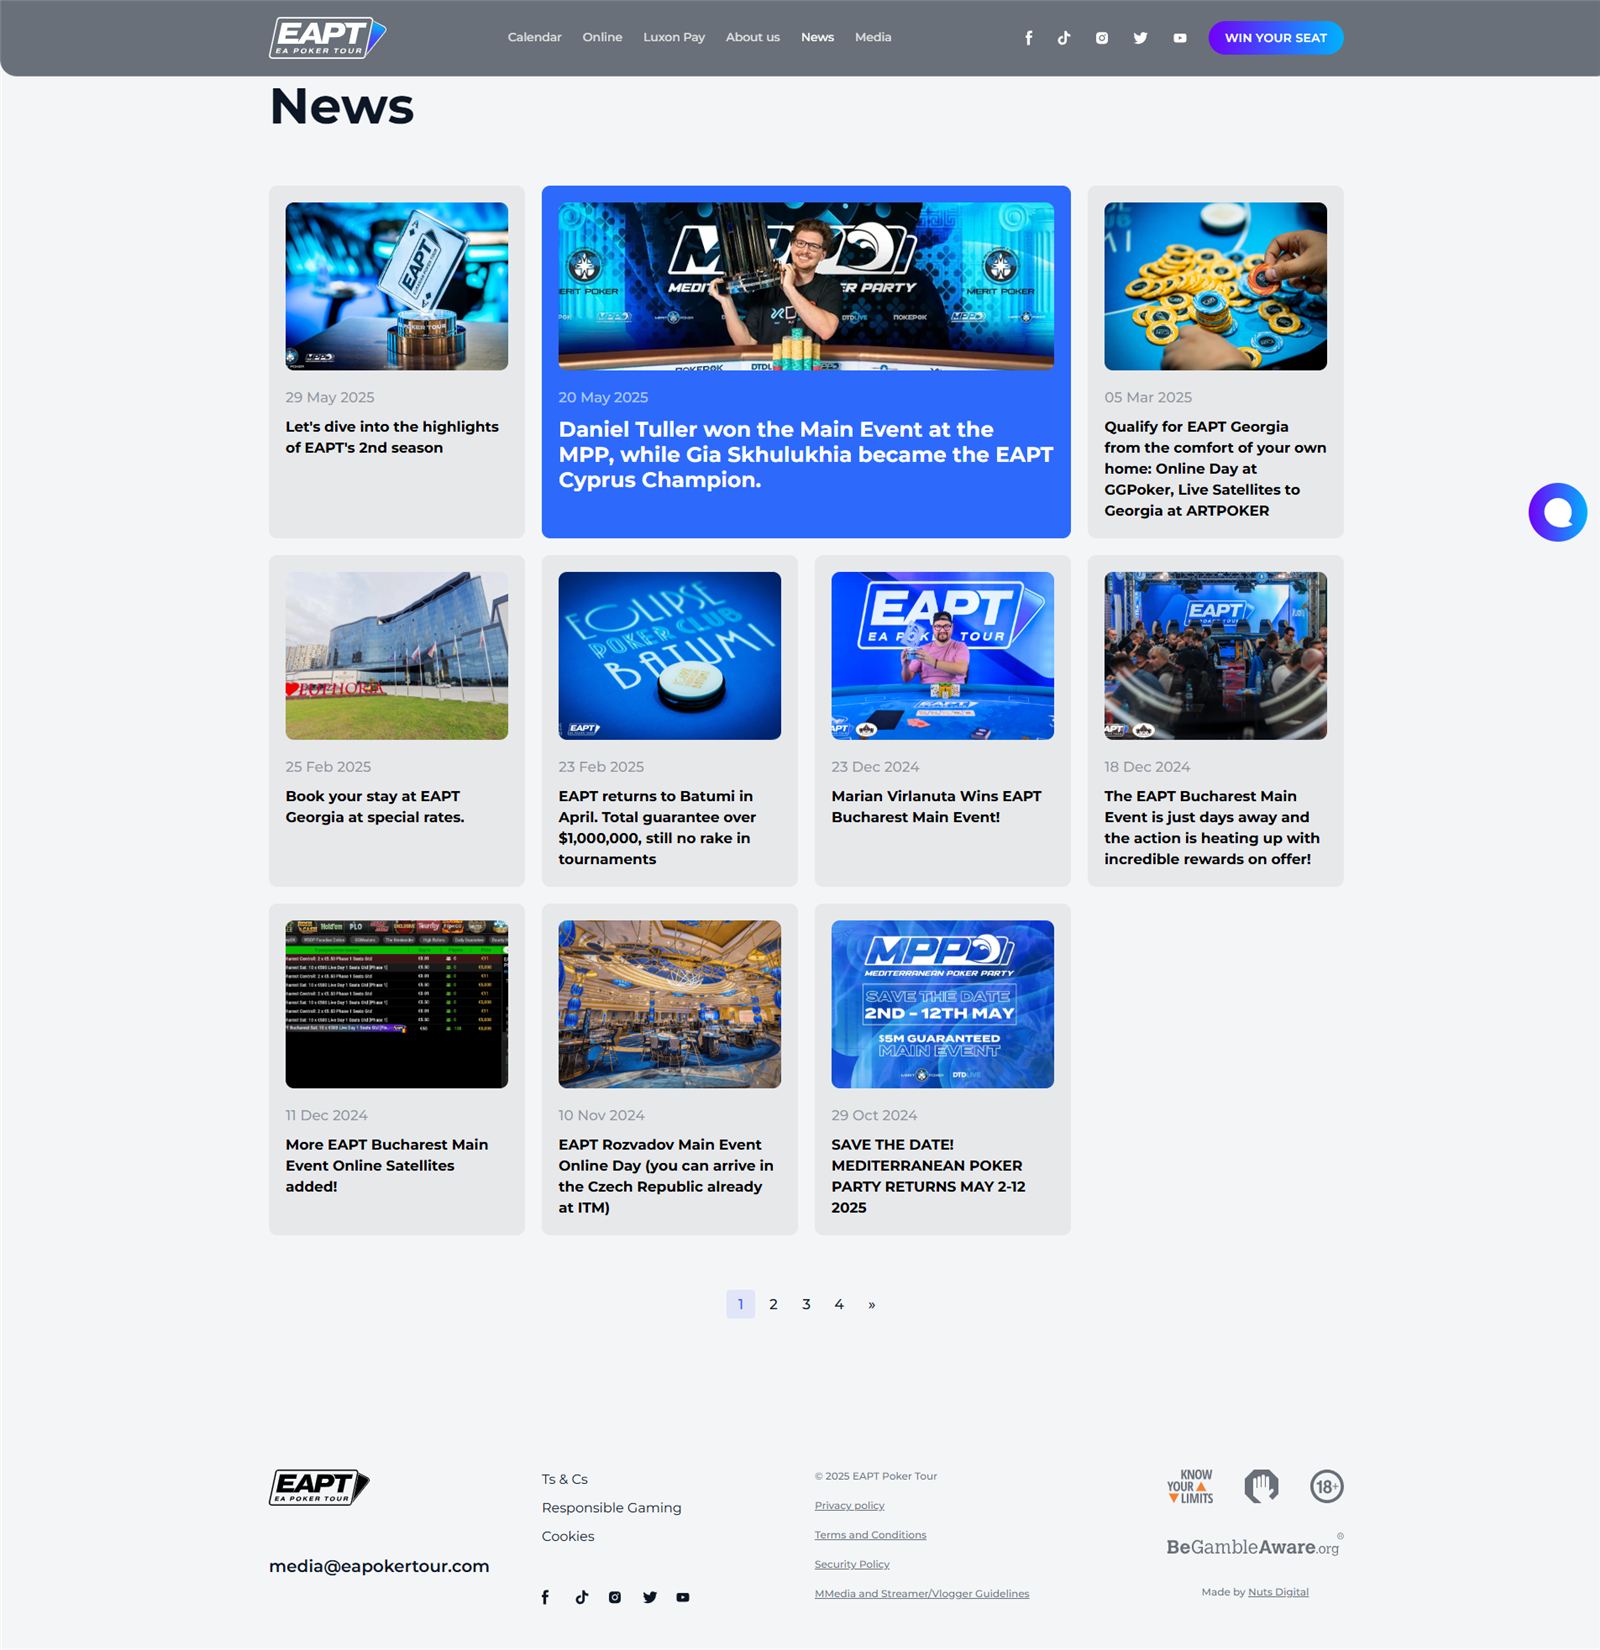Open MPP Save the Date thumbnail
Screen dimensions: 1600x1650
943,1004
